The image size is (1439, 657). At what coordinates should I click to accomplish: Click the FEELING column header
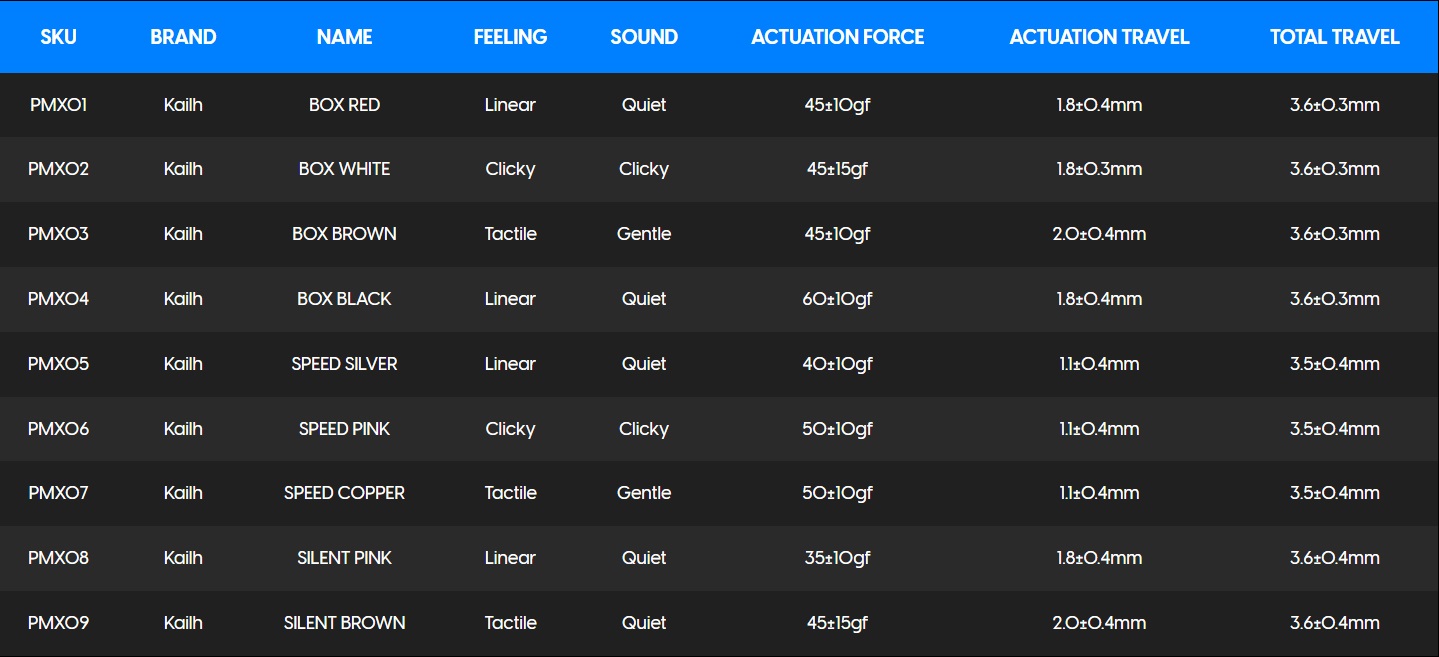pyautogui.click(x=510, y=37)
